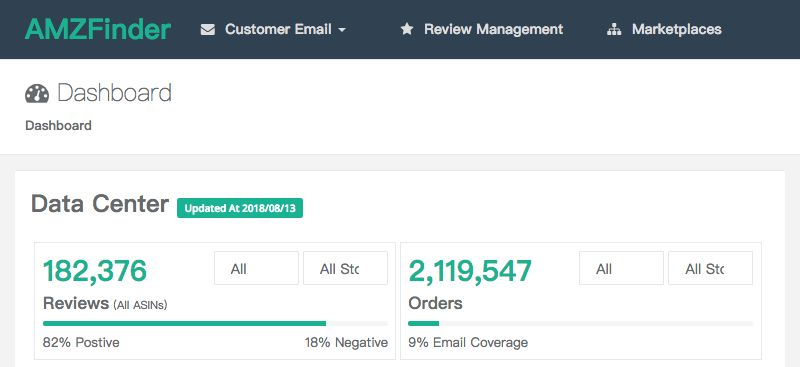Open the Reviews "All" filter dropdown

tap(256, 268)
